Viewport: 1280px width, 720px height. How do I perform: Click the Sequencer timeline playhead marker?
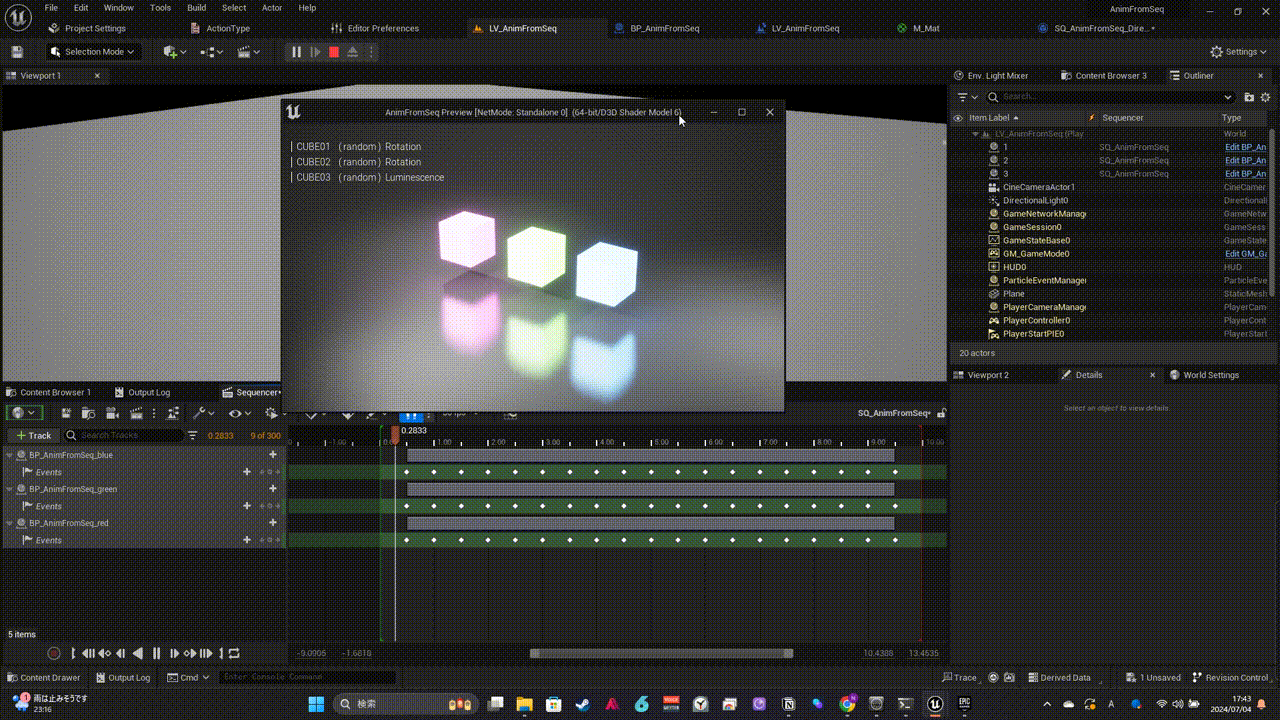tap(395, 433)
